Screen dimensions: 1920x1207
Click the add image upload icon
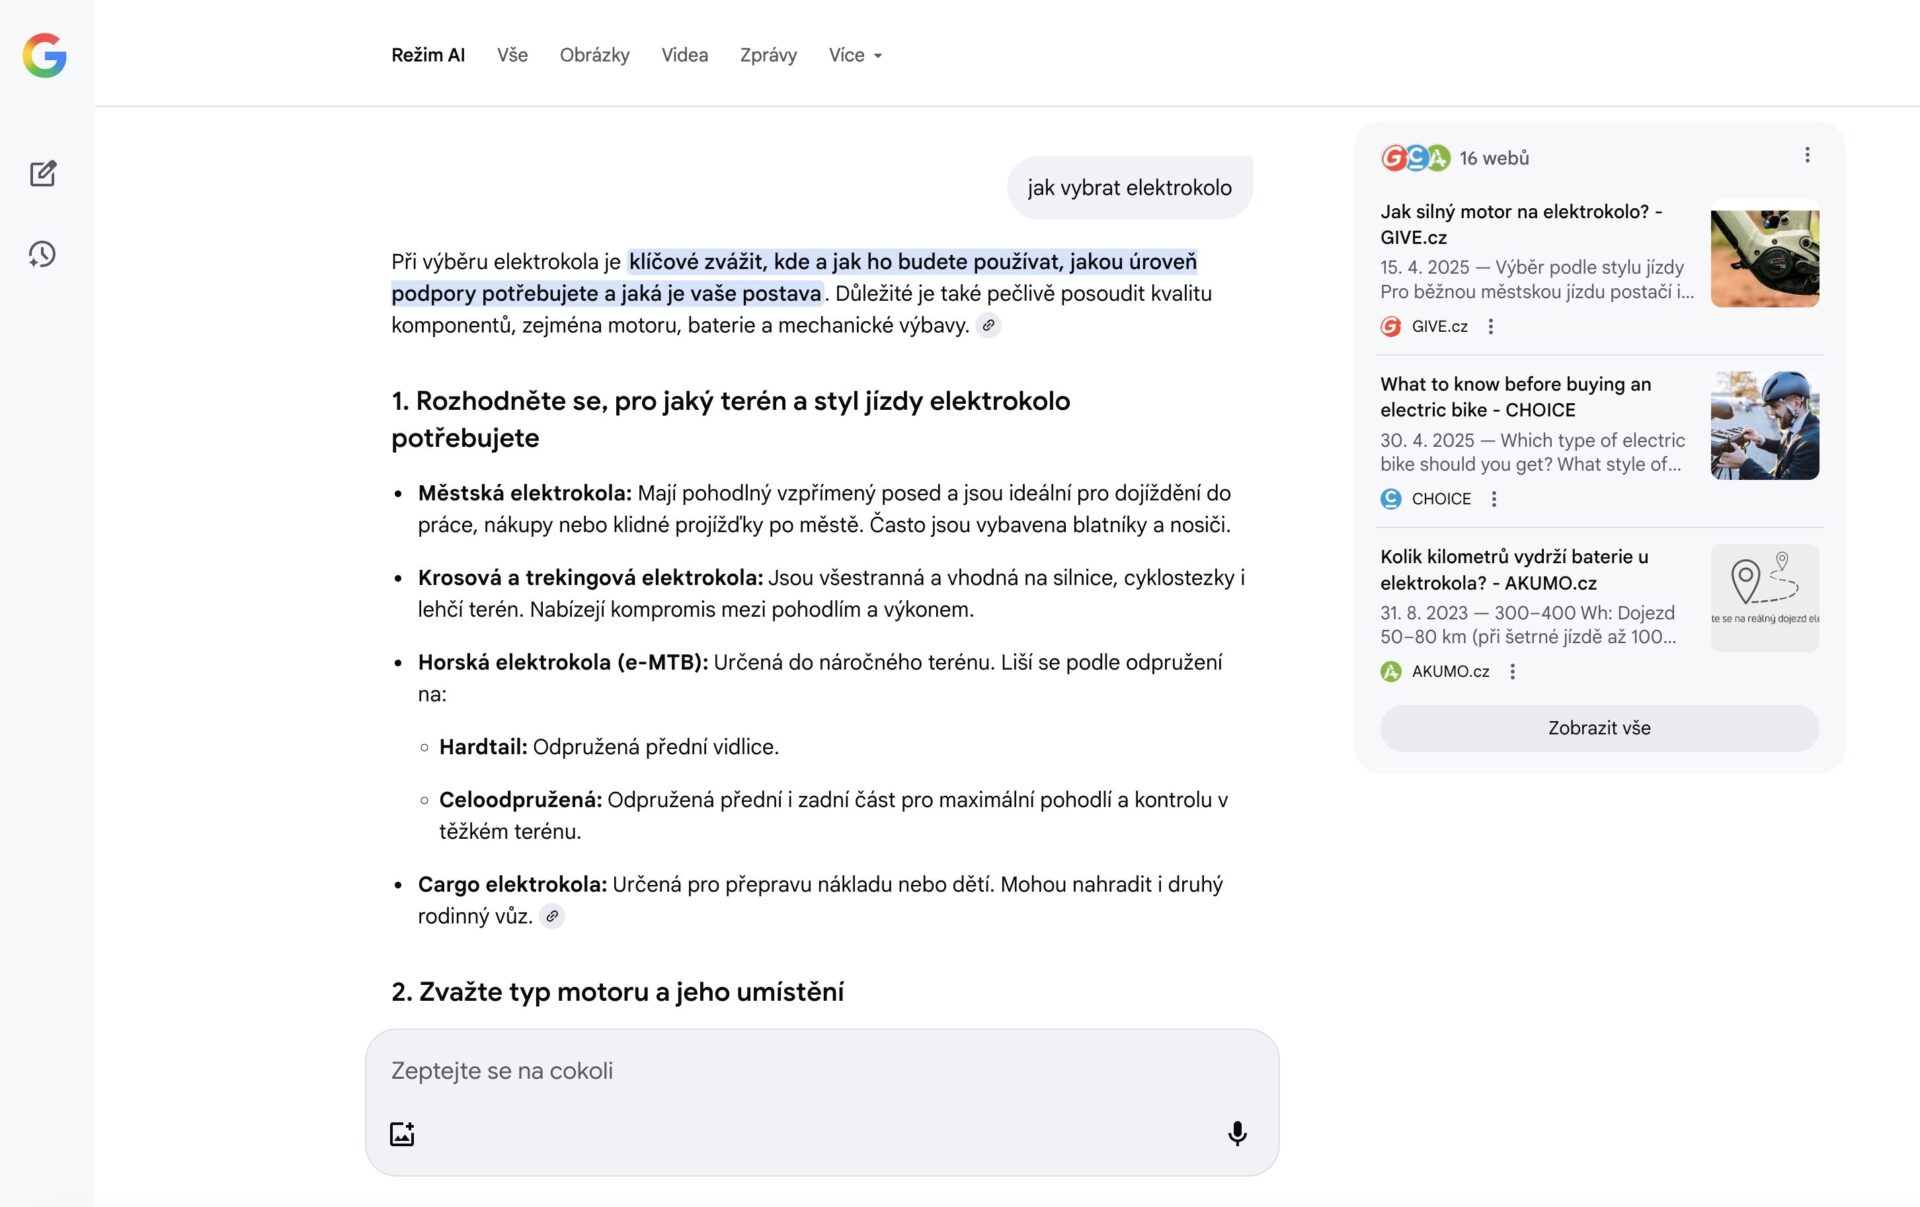click(x=402, y=1133)
